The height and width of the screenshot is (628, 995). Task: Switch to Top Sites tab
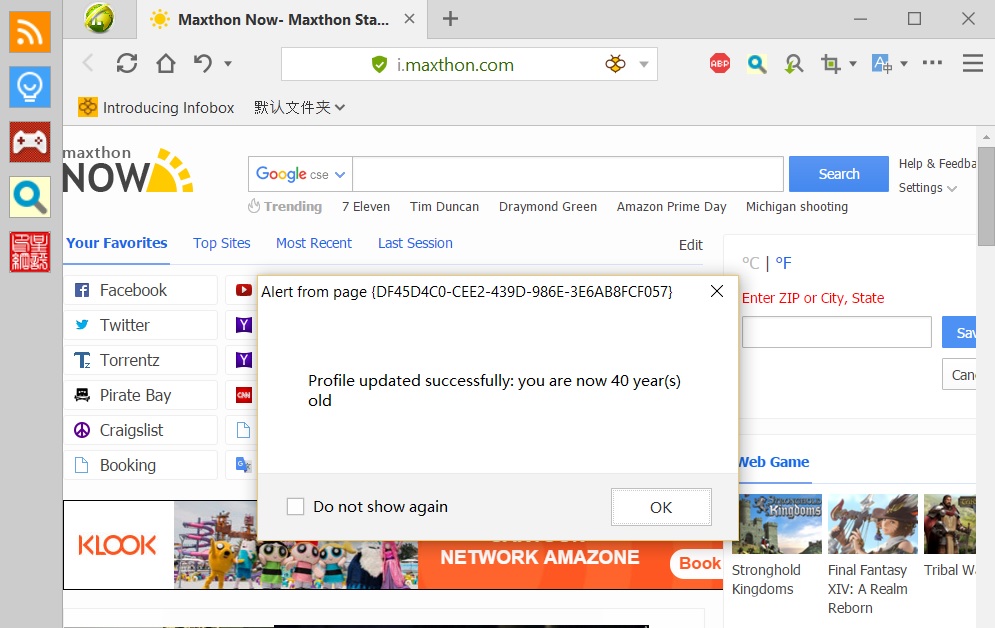coord(221,243)
